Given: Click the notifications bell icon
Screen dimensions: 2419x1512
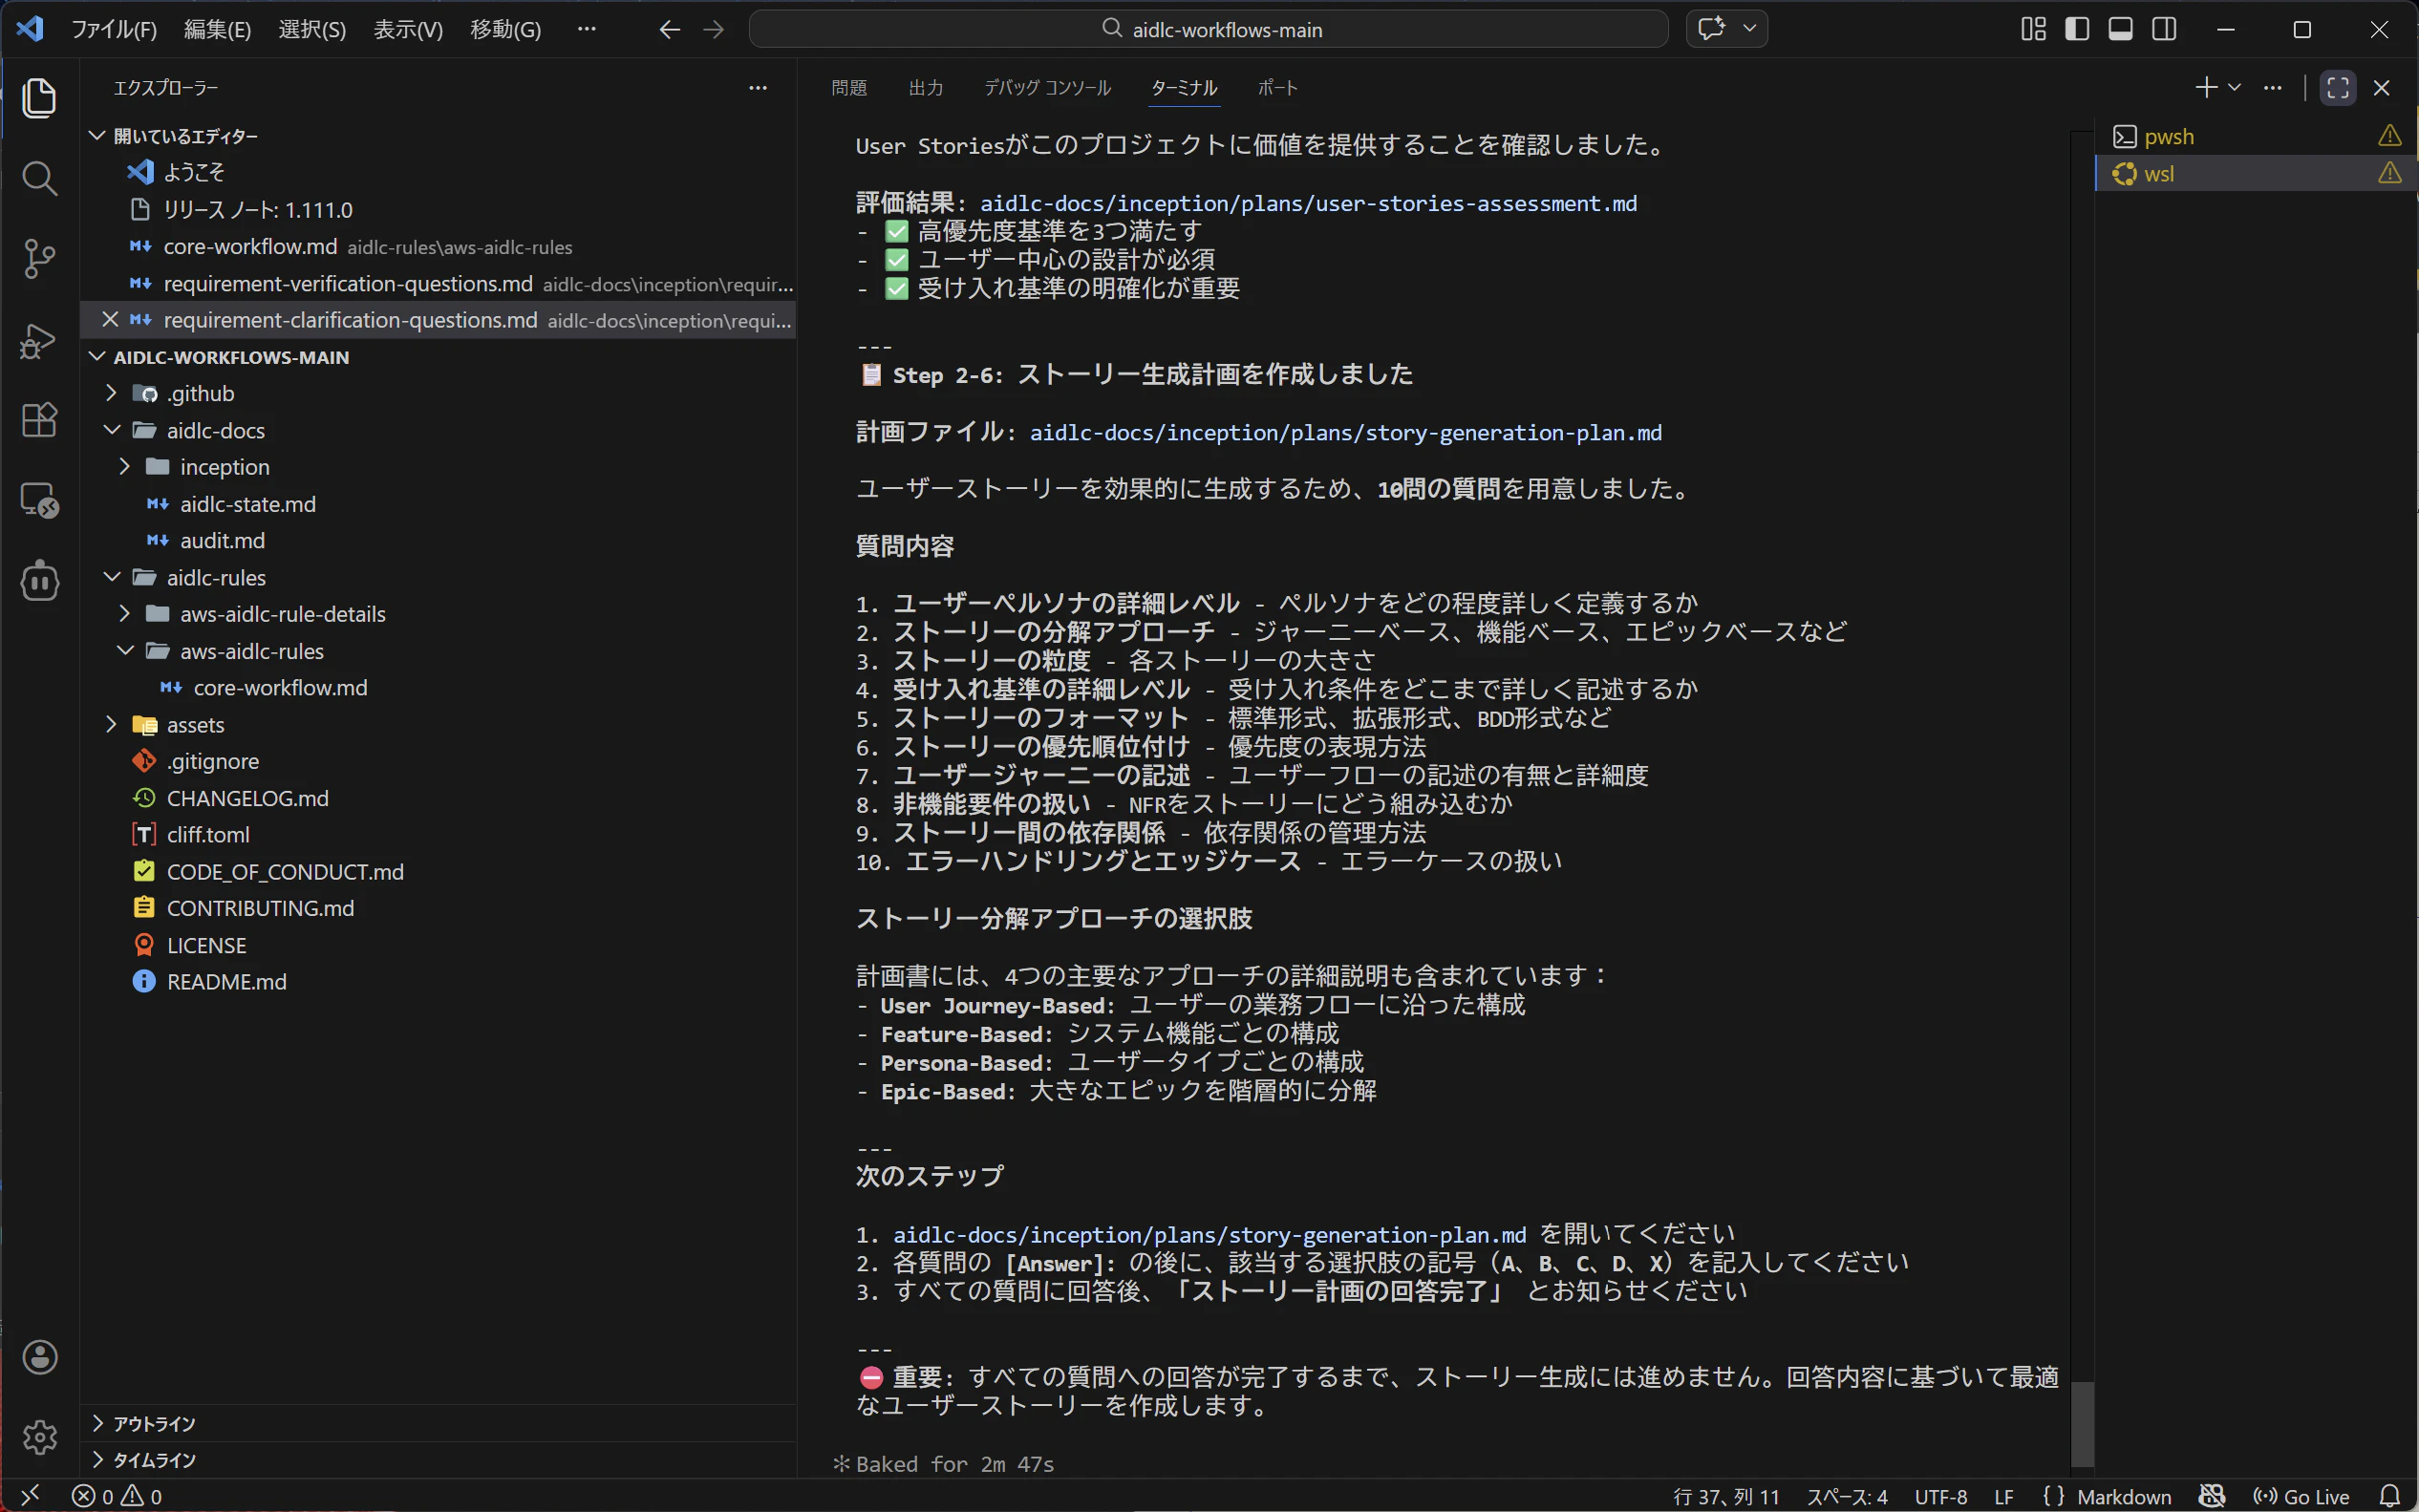Looking at the screenshot, I should coord(2389,1496).
